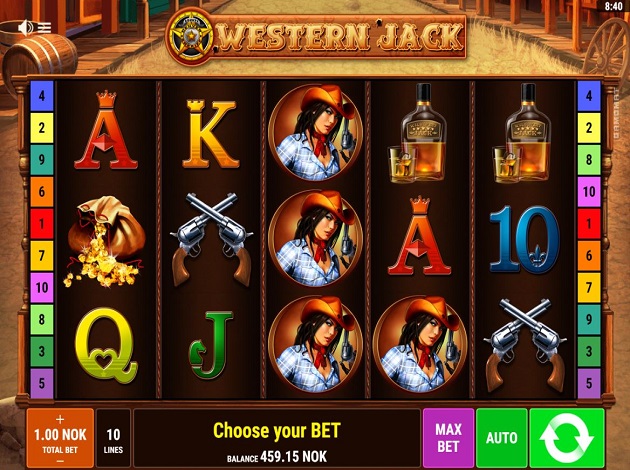The width and height of the screenshot is (630, 470).
Task: Select the purple MAX BET button
Action: point(448,438)
